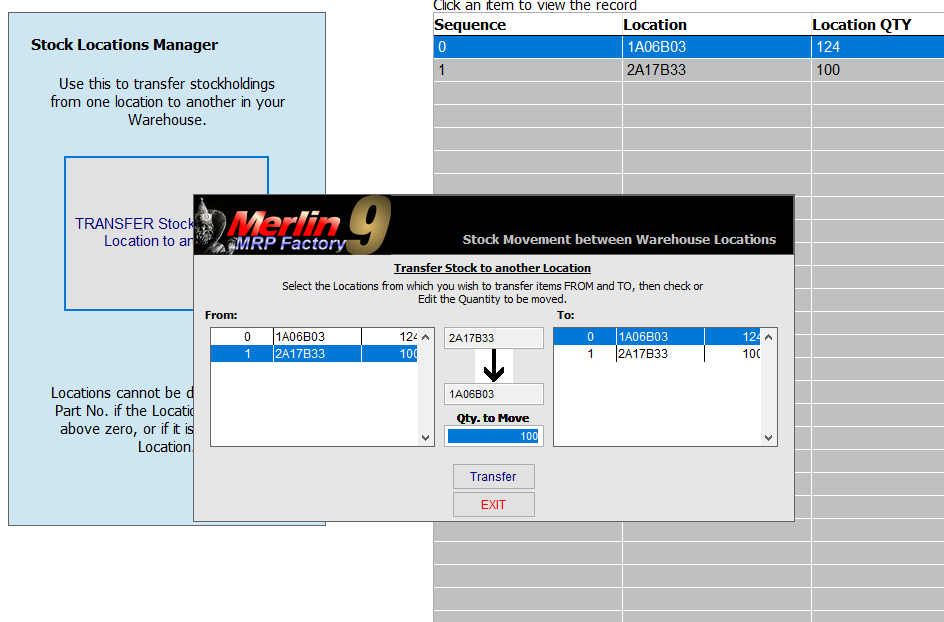Click the Sequence column header

470,25
